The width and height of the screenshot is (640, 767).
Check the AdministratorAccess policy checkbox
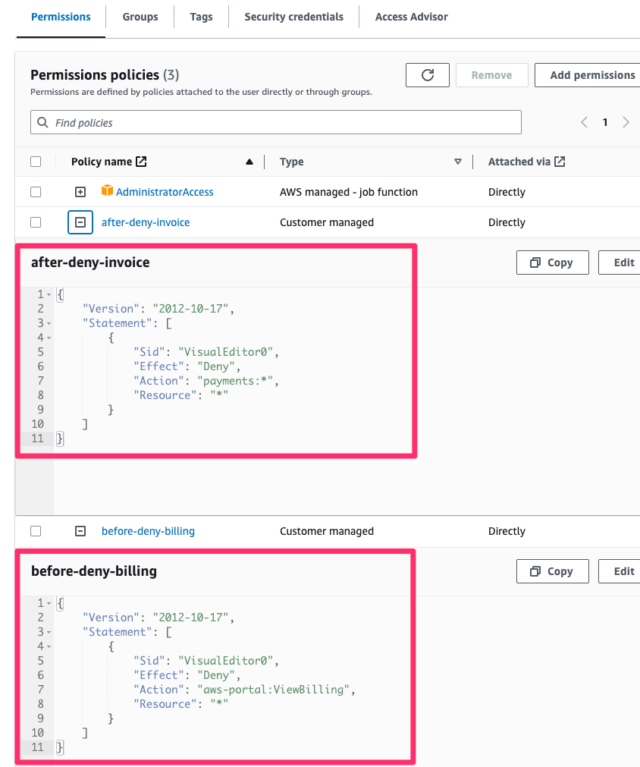[36, 192]
